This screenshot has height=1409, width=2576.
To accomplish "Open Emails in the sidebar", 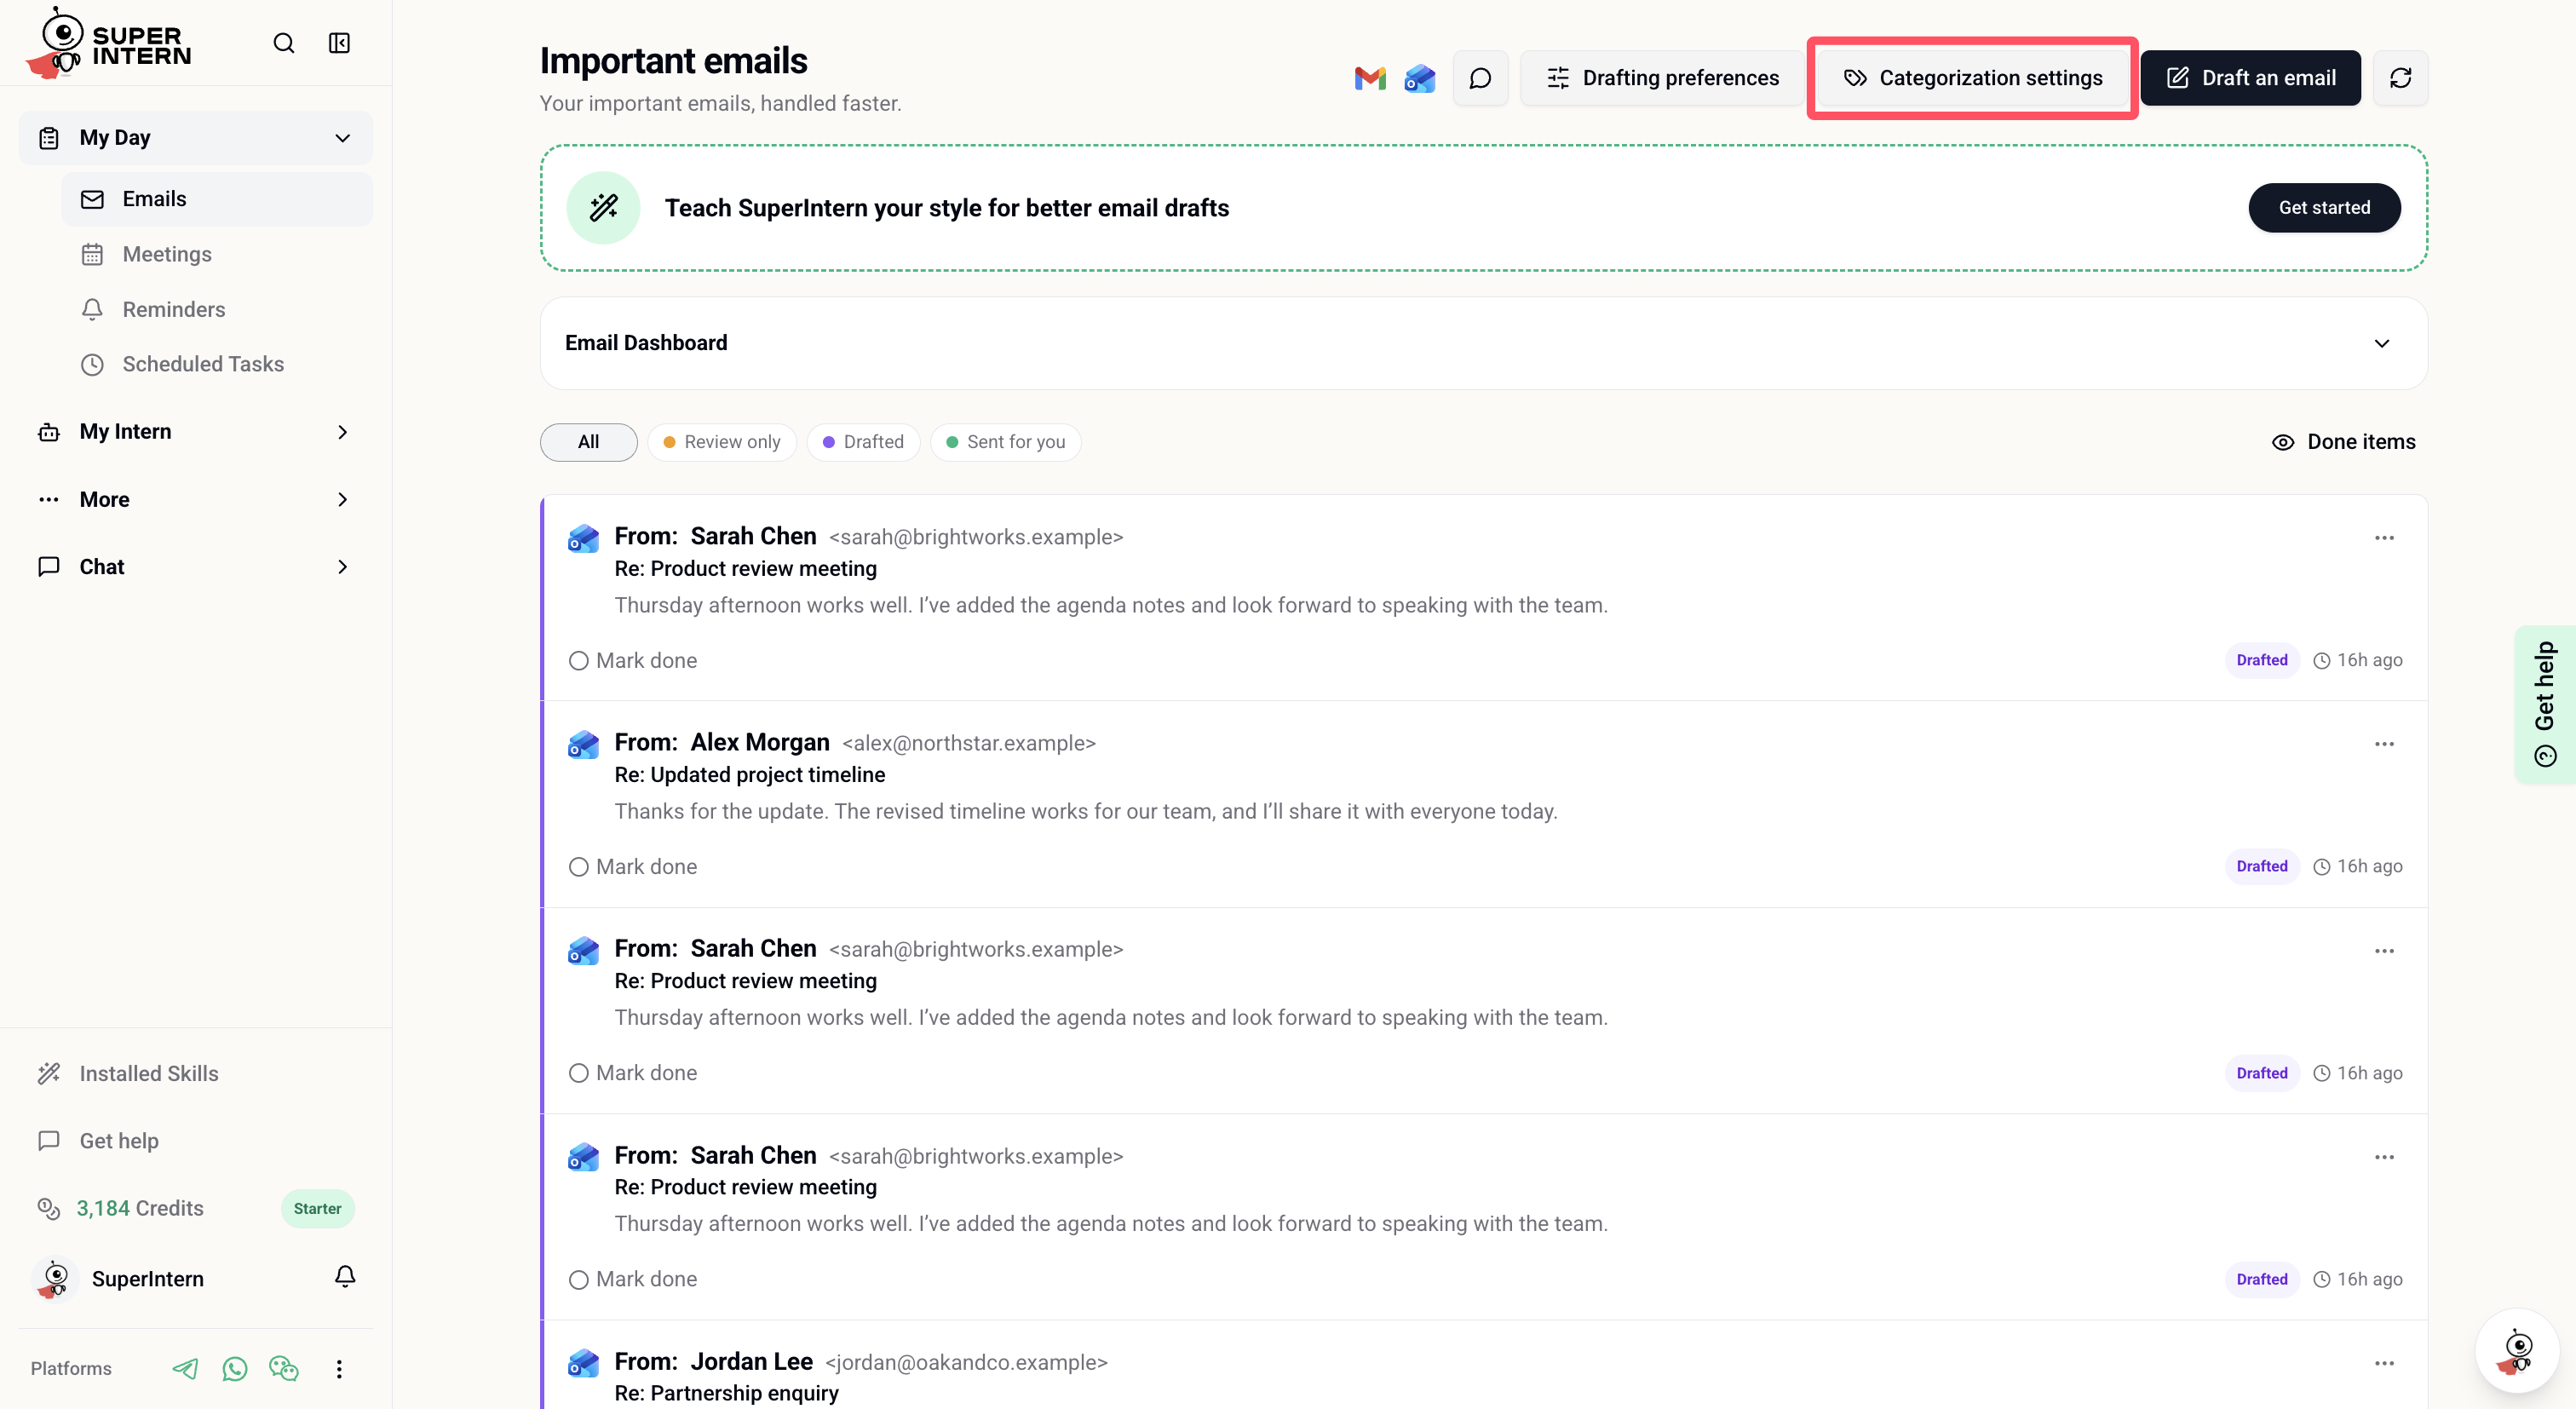I will pyautogui.click(x=217, y=199).
